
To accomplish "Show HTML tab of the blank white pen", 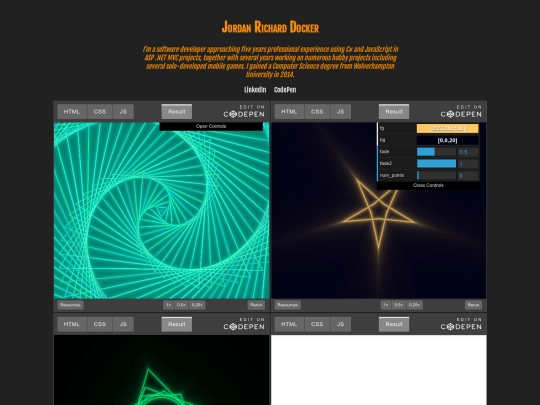I will click(x=289, y=324).
